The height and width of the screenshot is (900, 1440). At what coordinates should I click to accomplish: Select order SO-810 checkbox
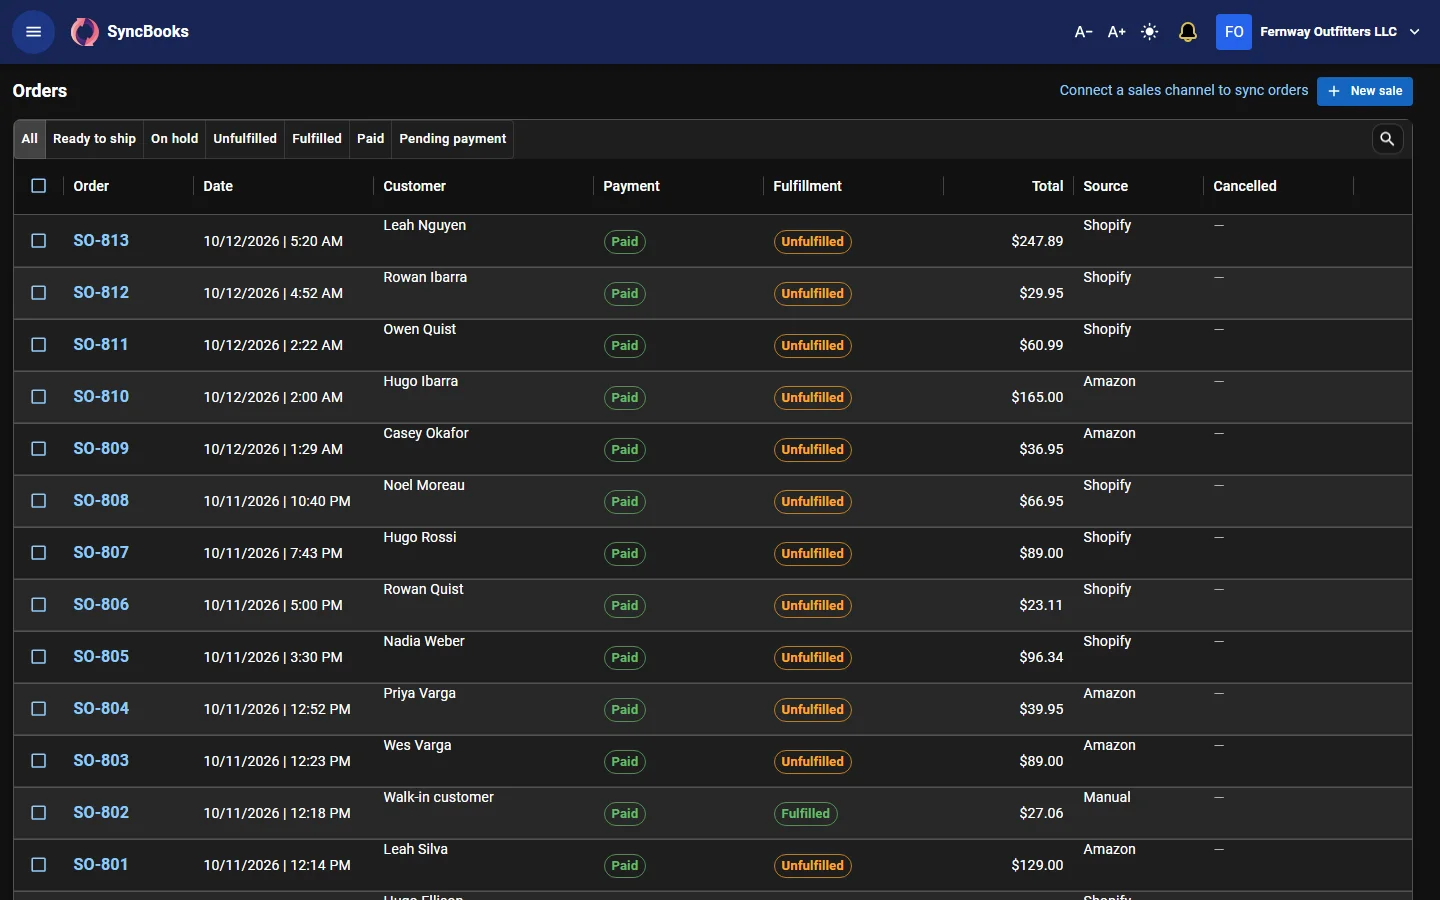(x=39, y=397)
